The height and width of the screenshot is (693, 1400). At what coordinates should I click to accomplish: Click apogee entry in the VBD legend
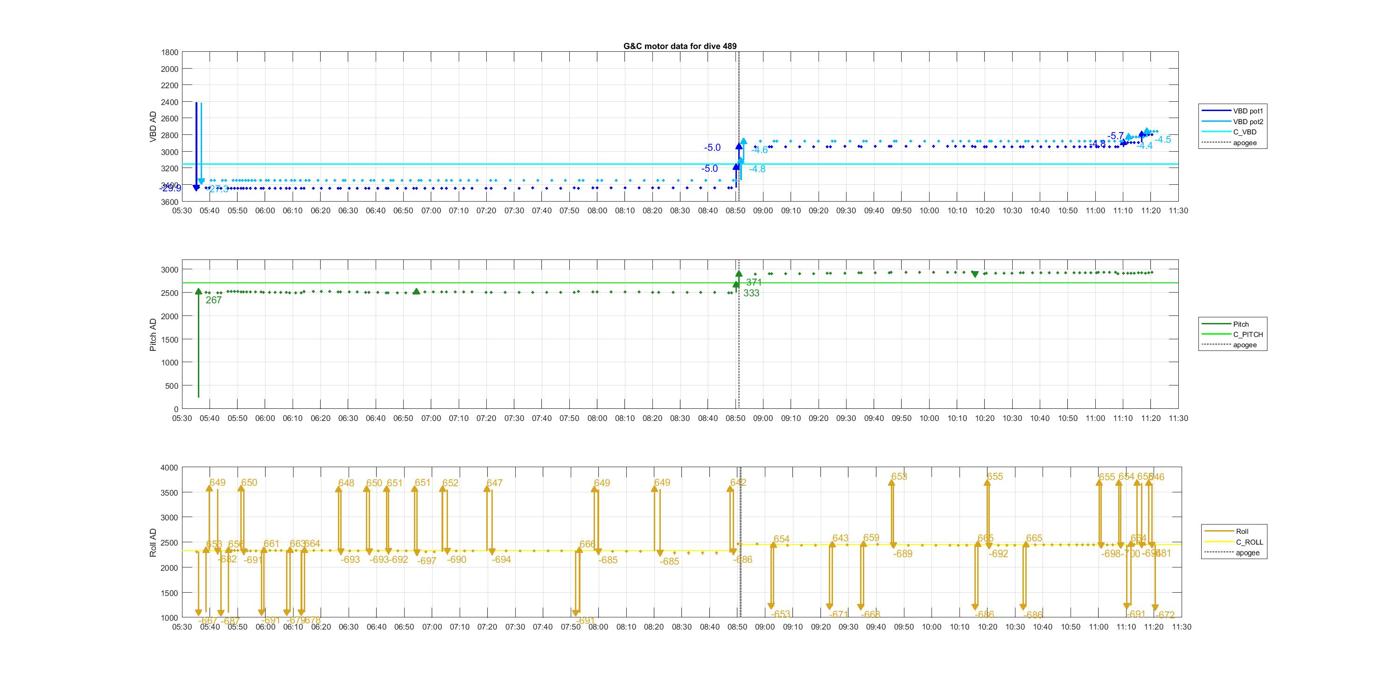click(x=1229, y=143)
